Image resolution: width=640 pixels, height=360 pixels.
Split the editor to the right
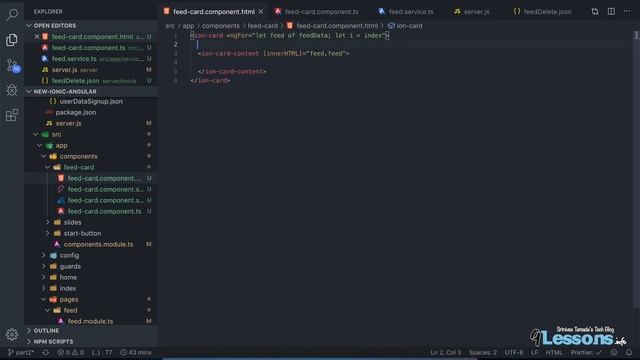(611, 11)
